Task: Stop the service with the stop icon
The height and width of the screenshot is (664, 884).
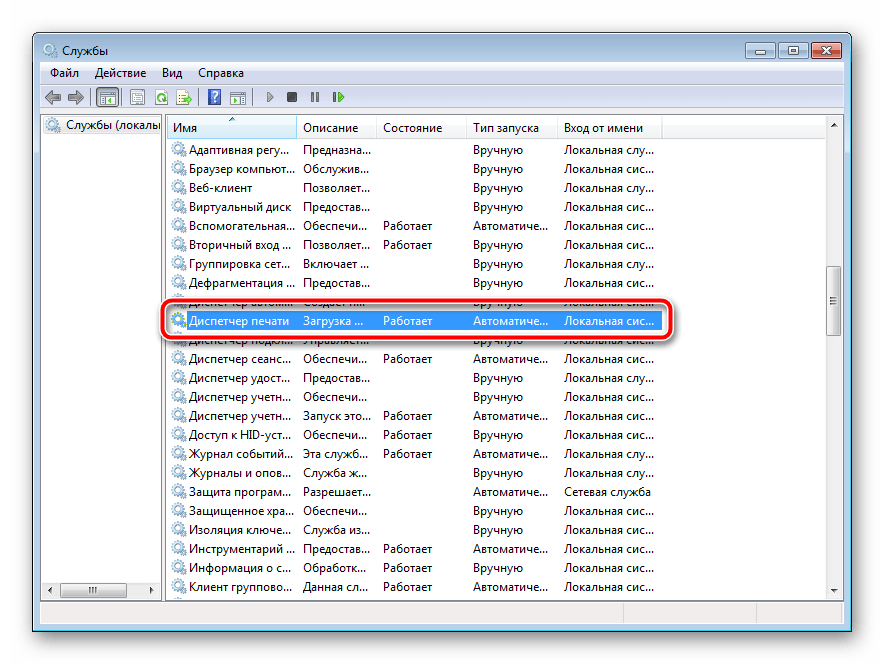Action: pos(291,97)
